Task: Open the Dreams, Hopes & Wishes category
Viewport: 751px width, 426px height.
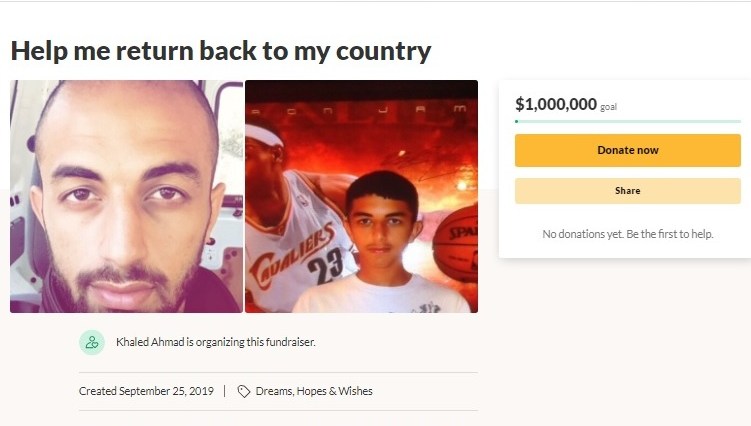Action: 314,391
